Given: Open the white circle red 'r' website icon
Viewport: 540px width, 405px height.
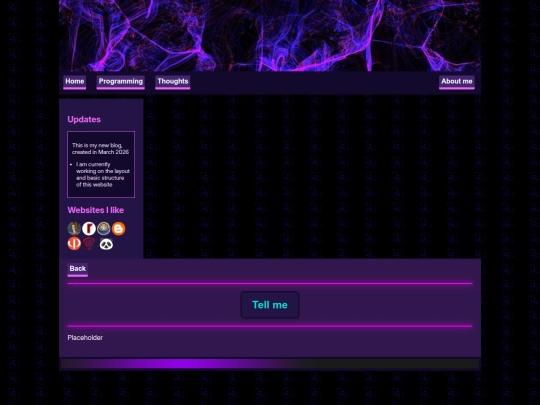Looking at the screenshot, I should [89, 229].
